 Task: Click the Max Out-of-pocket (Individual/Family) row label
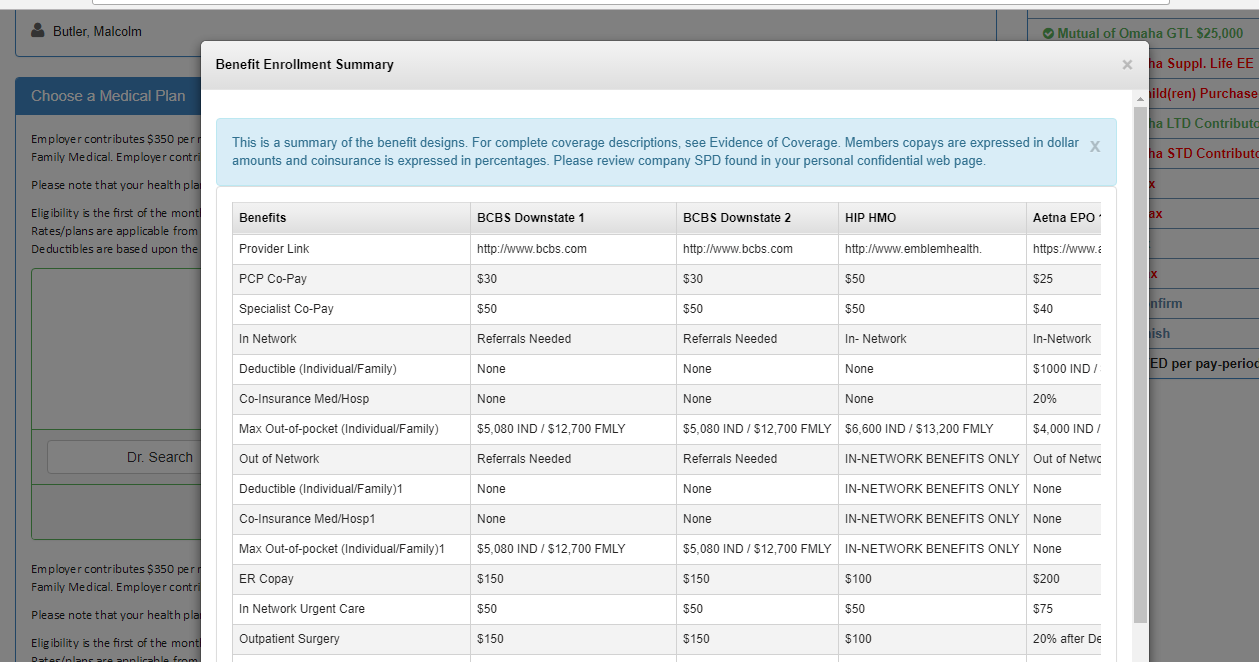339,429
